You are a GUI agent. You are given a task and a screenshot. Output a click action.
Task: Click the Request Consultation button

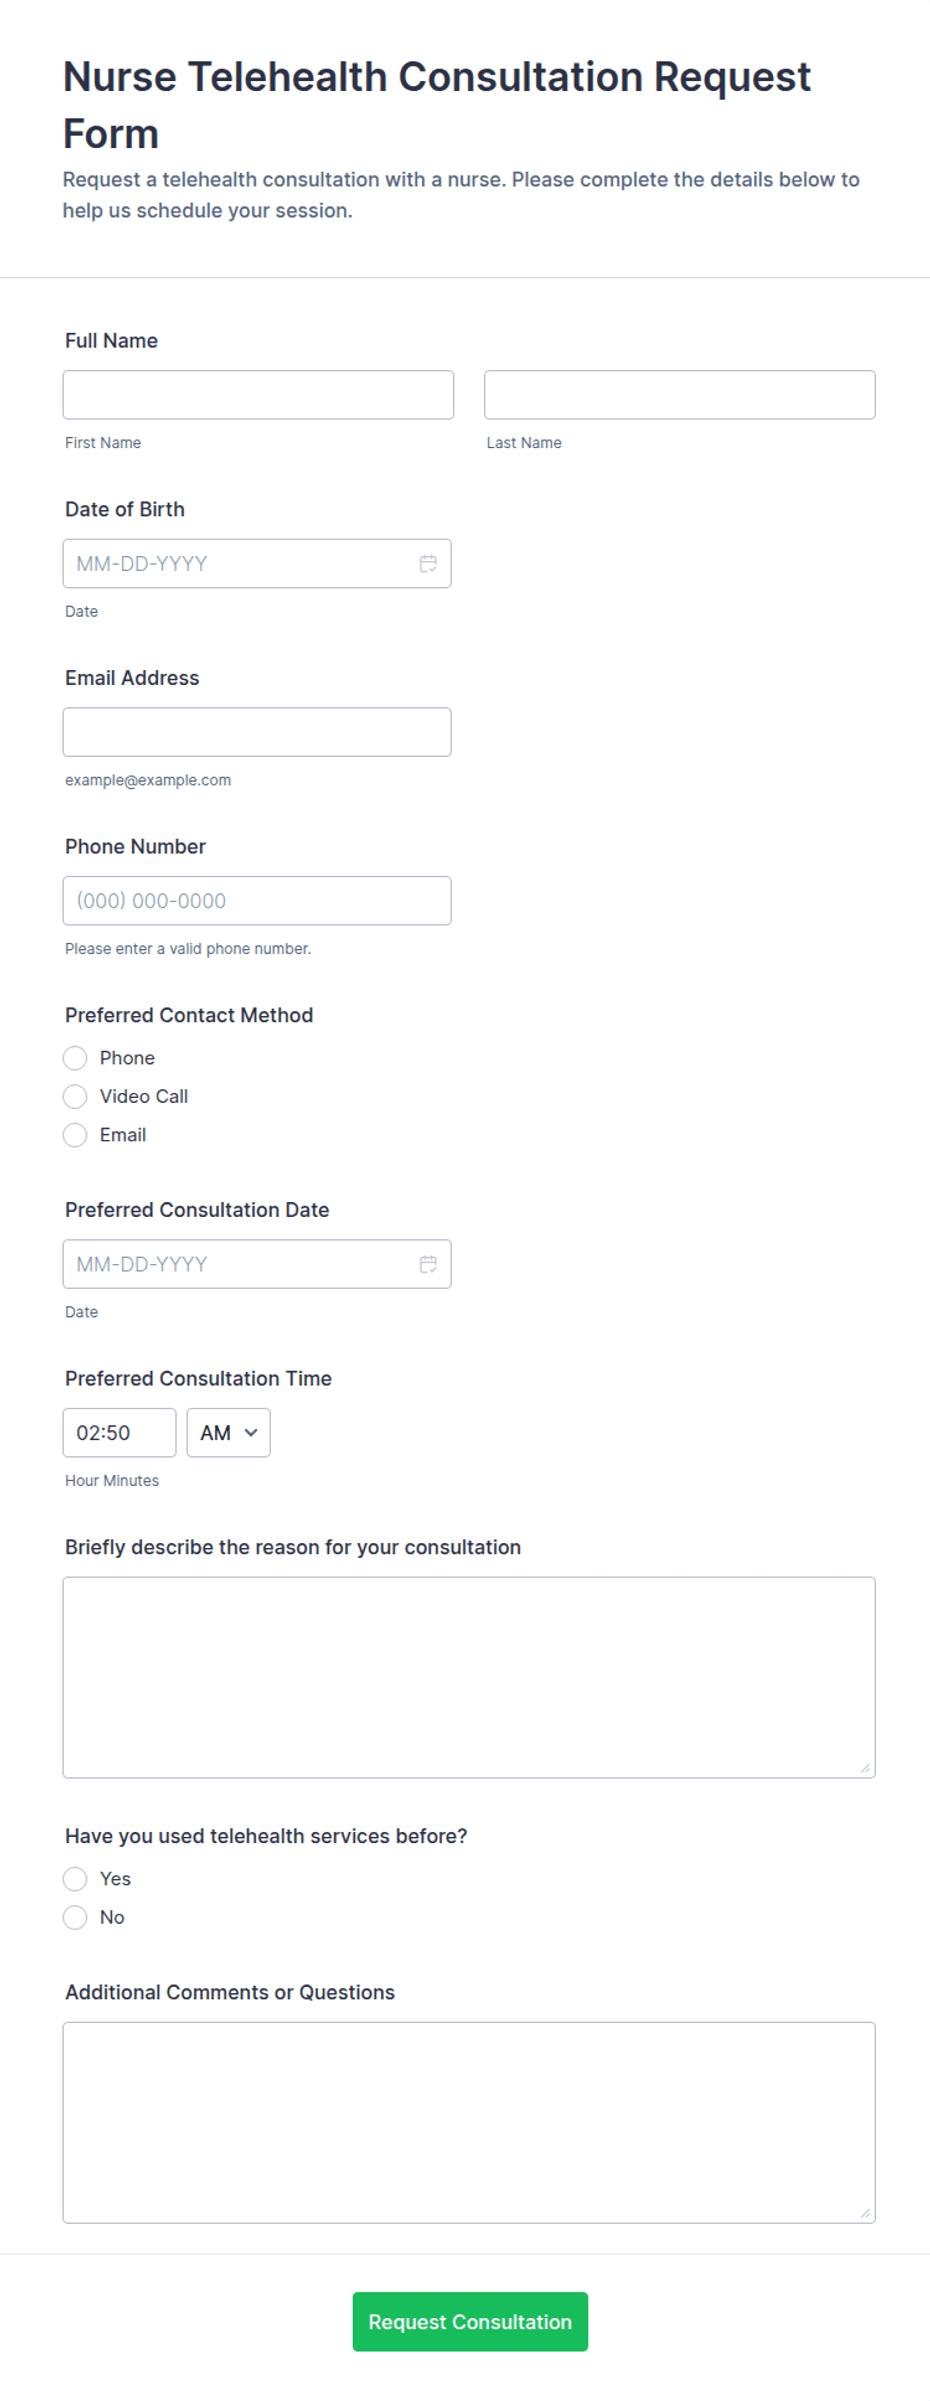pyautogui.click(x=470, y=2322)
